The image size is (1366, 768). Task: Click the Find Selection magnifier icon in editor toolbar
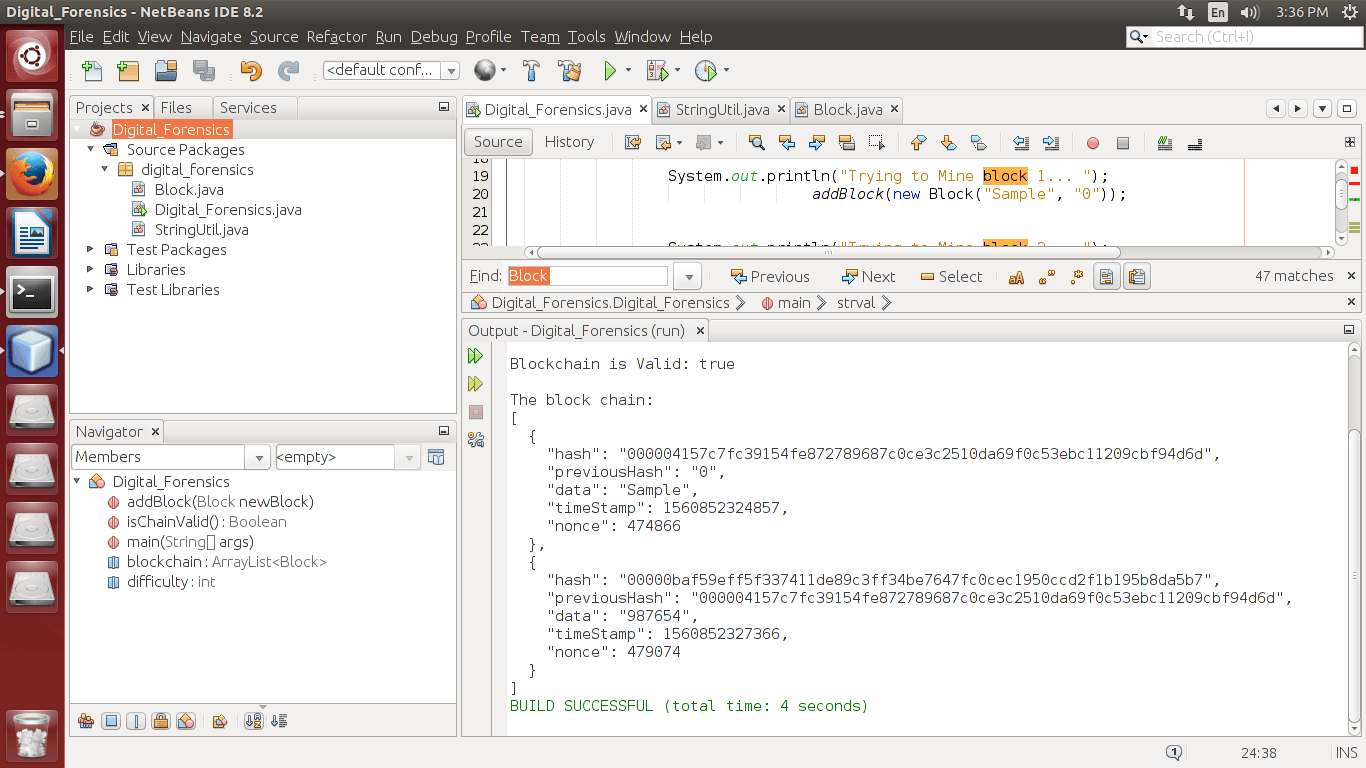757,143
